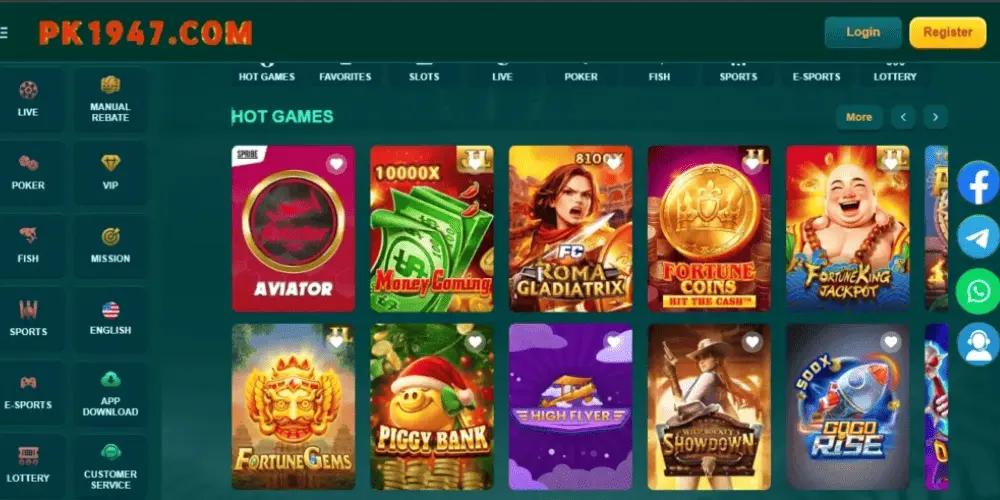Open the Manual Rebate sidebar item

click(110, 99)
